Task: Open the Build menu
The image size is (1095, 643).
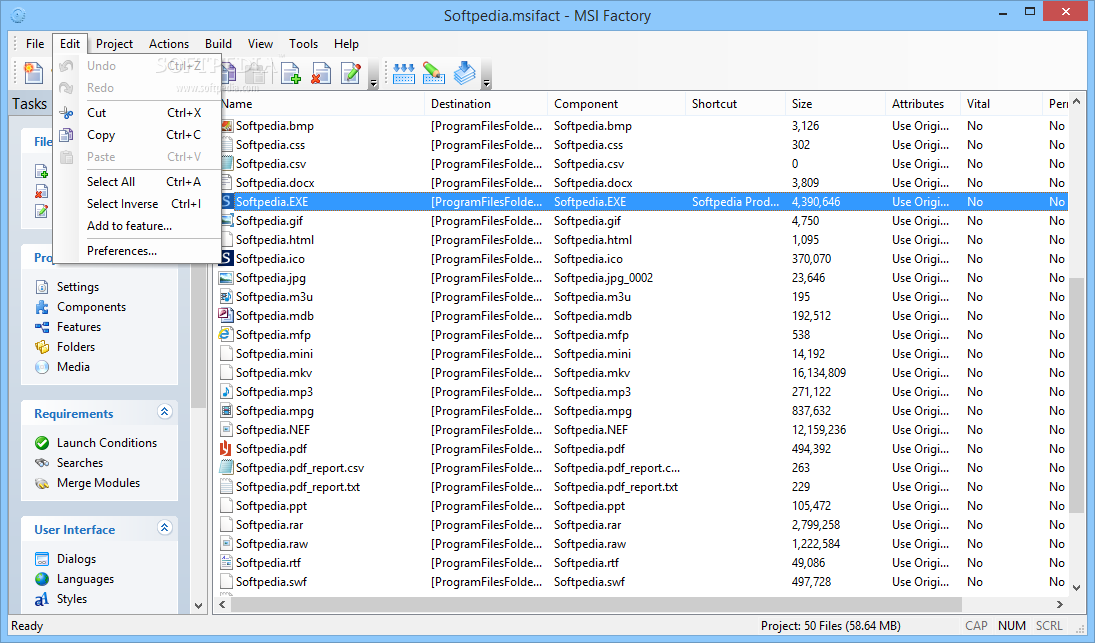Action: coord(219,43)
